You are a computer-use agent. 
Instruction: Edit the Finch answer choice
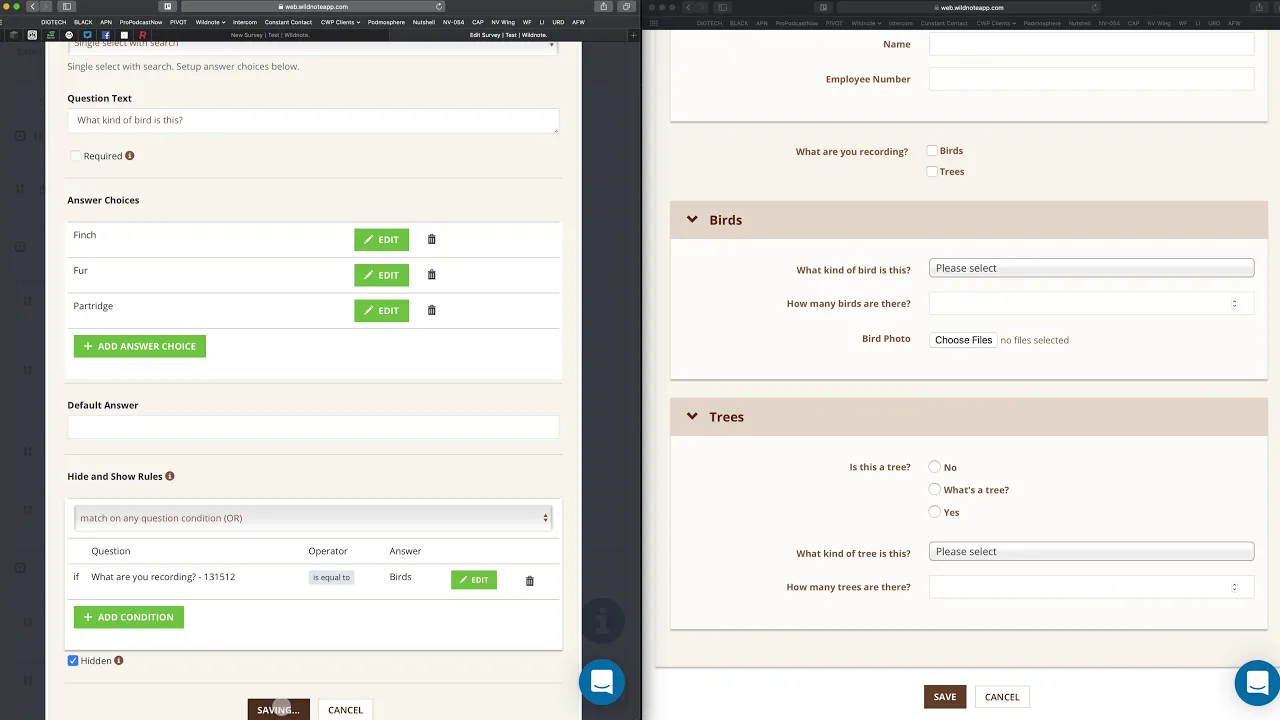coord(381,240)
